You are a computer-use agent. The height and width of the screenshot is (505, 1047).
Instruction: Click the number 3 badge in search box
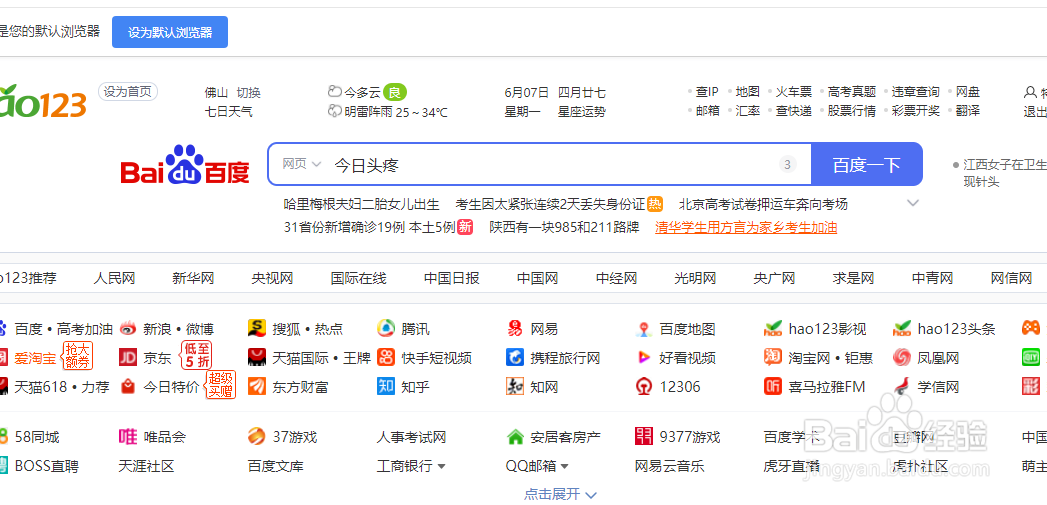788,164
